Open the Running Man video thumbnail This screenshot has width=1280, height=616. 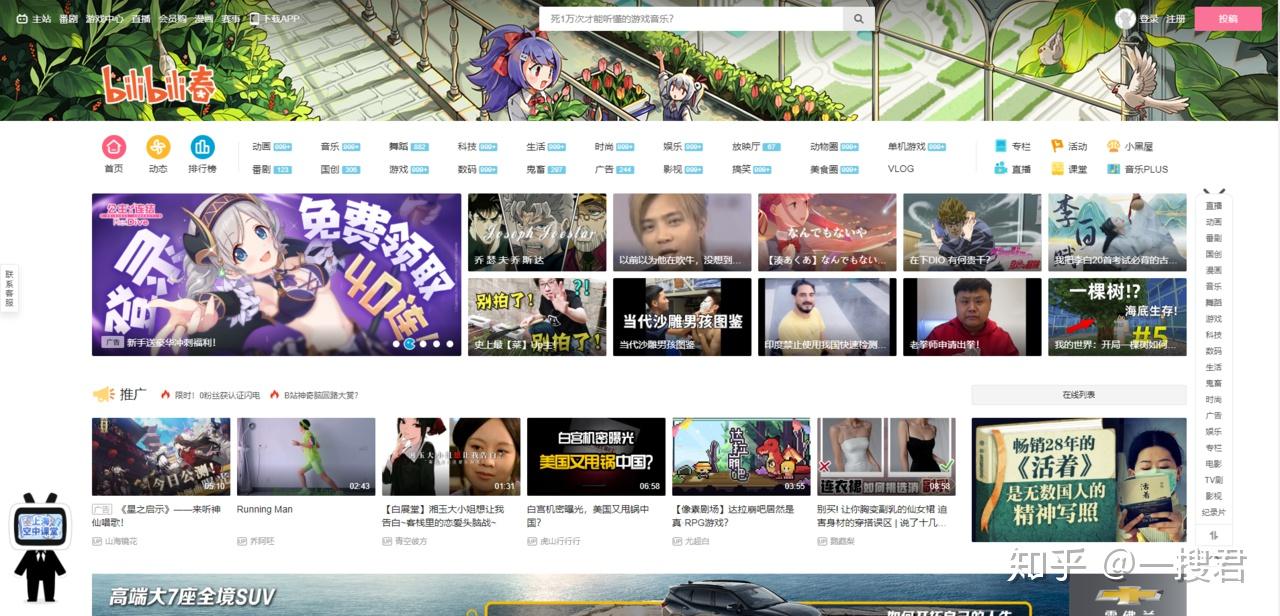tap(306, 457)
